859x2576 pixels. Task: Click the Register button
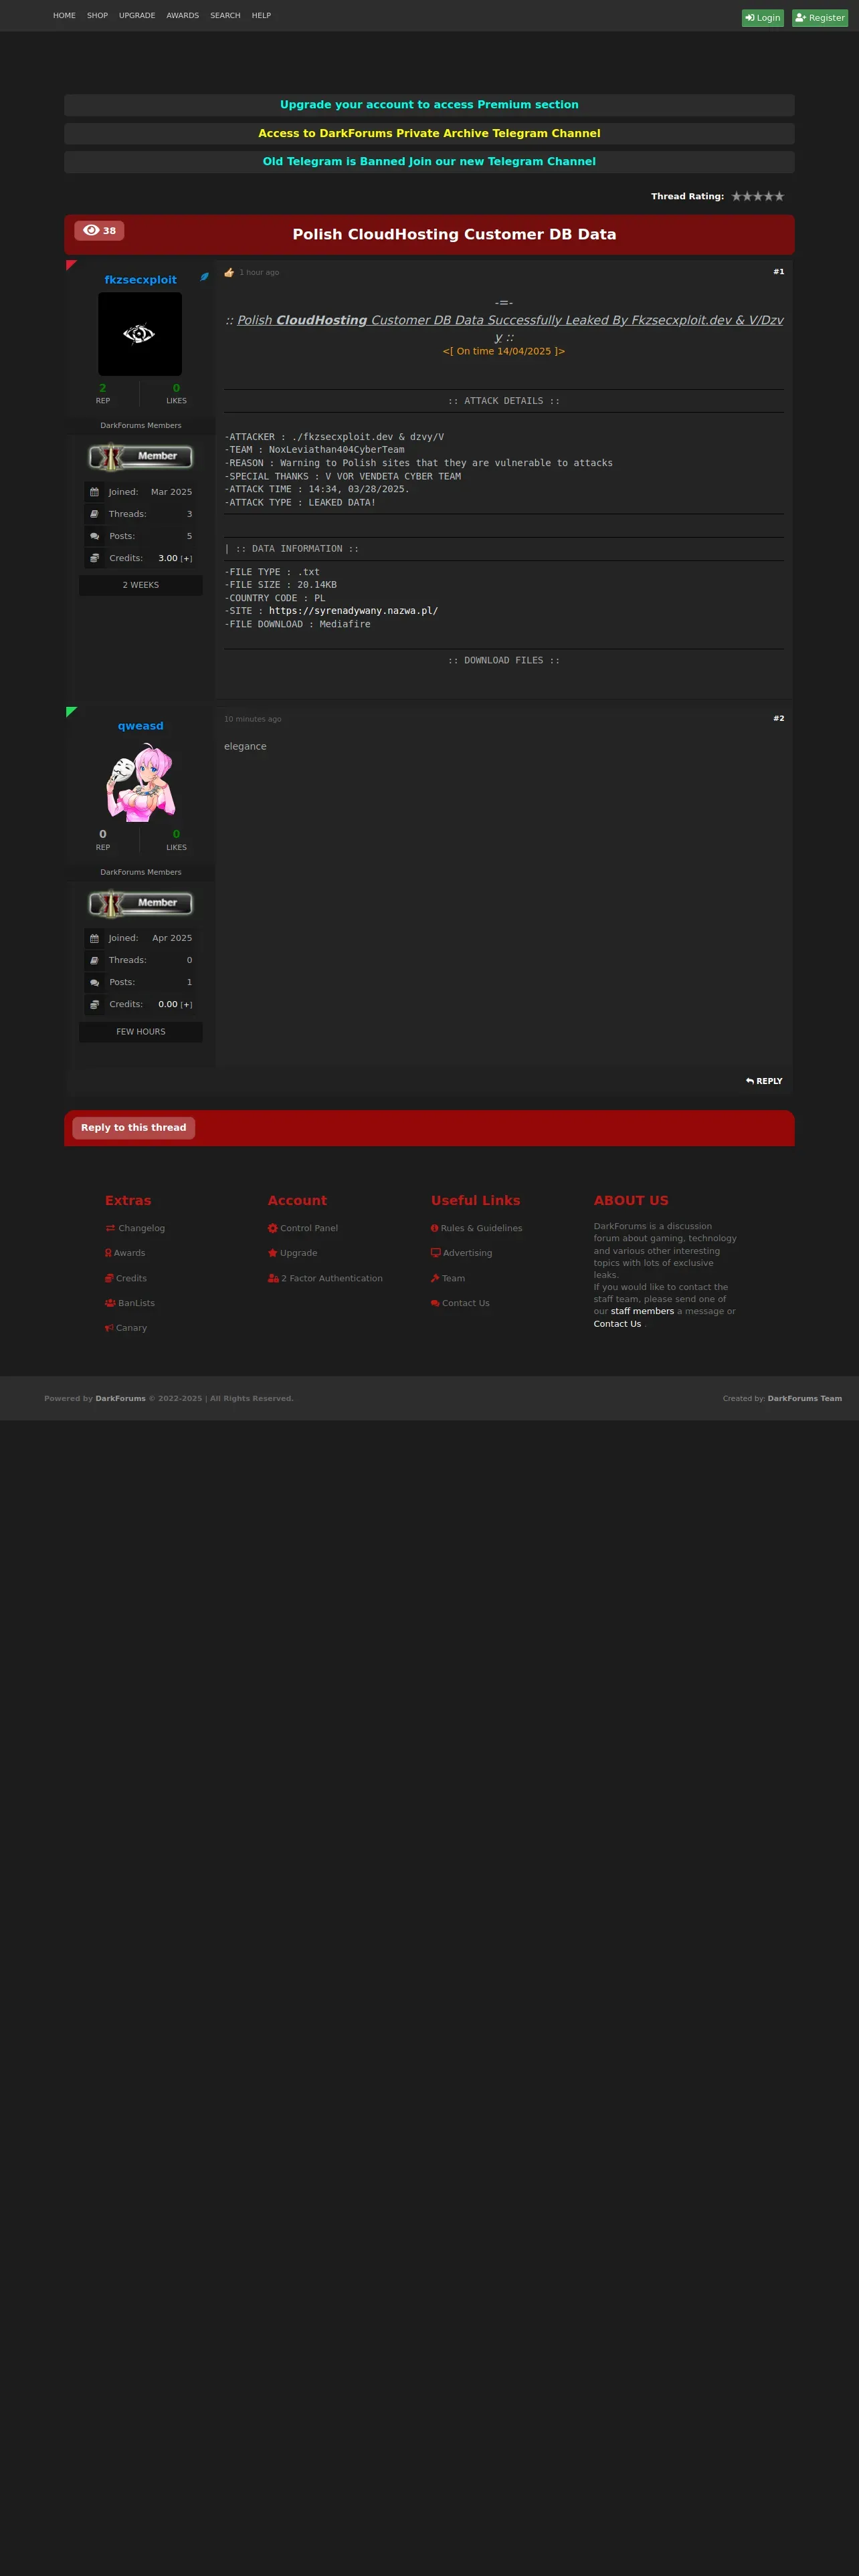click(820, 18)
